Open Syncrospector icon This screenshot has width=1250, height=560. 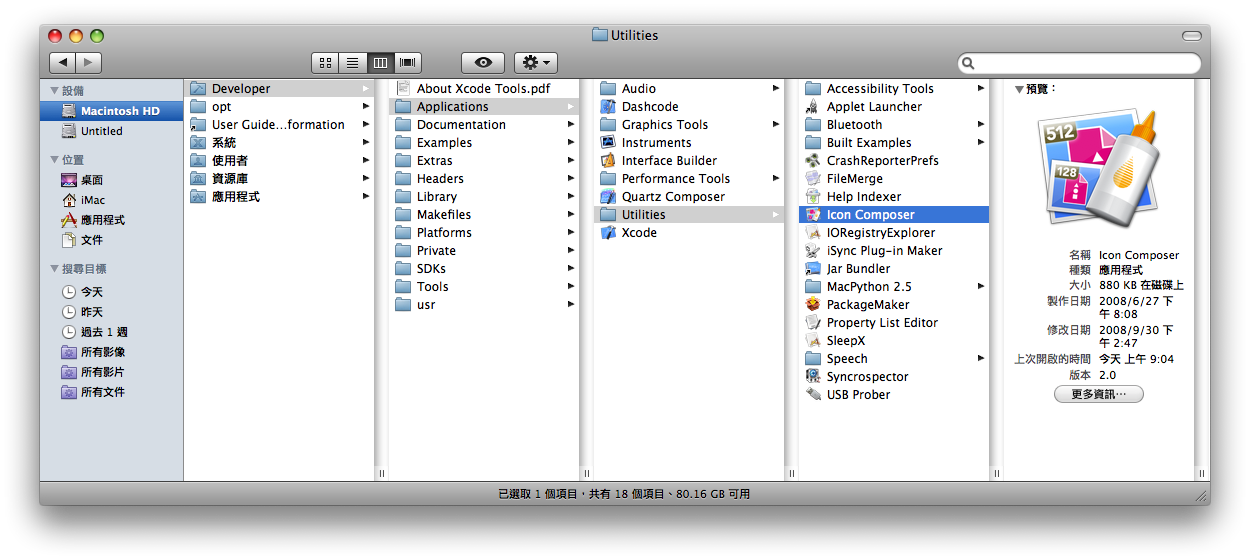point(813,377)
